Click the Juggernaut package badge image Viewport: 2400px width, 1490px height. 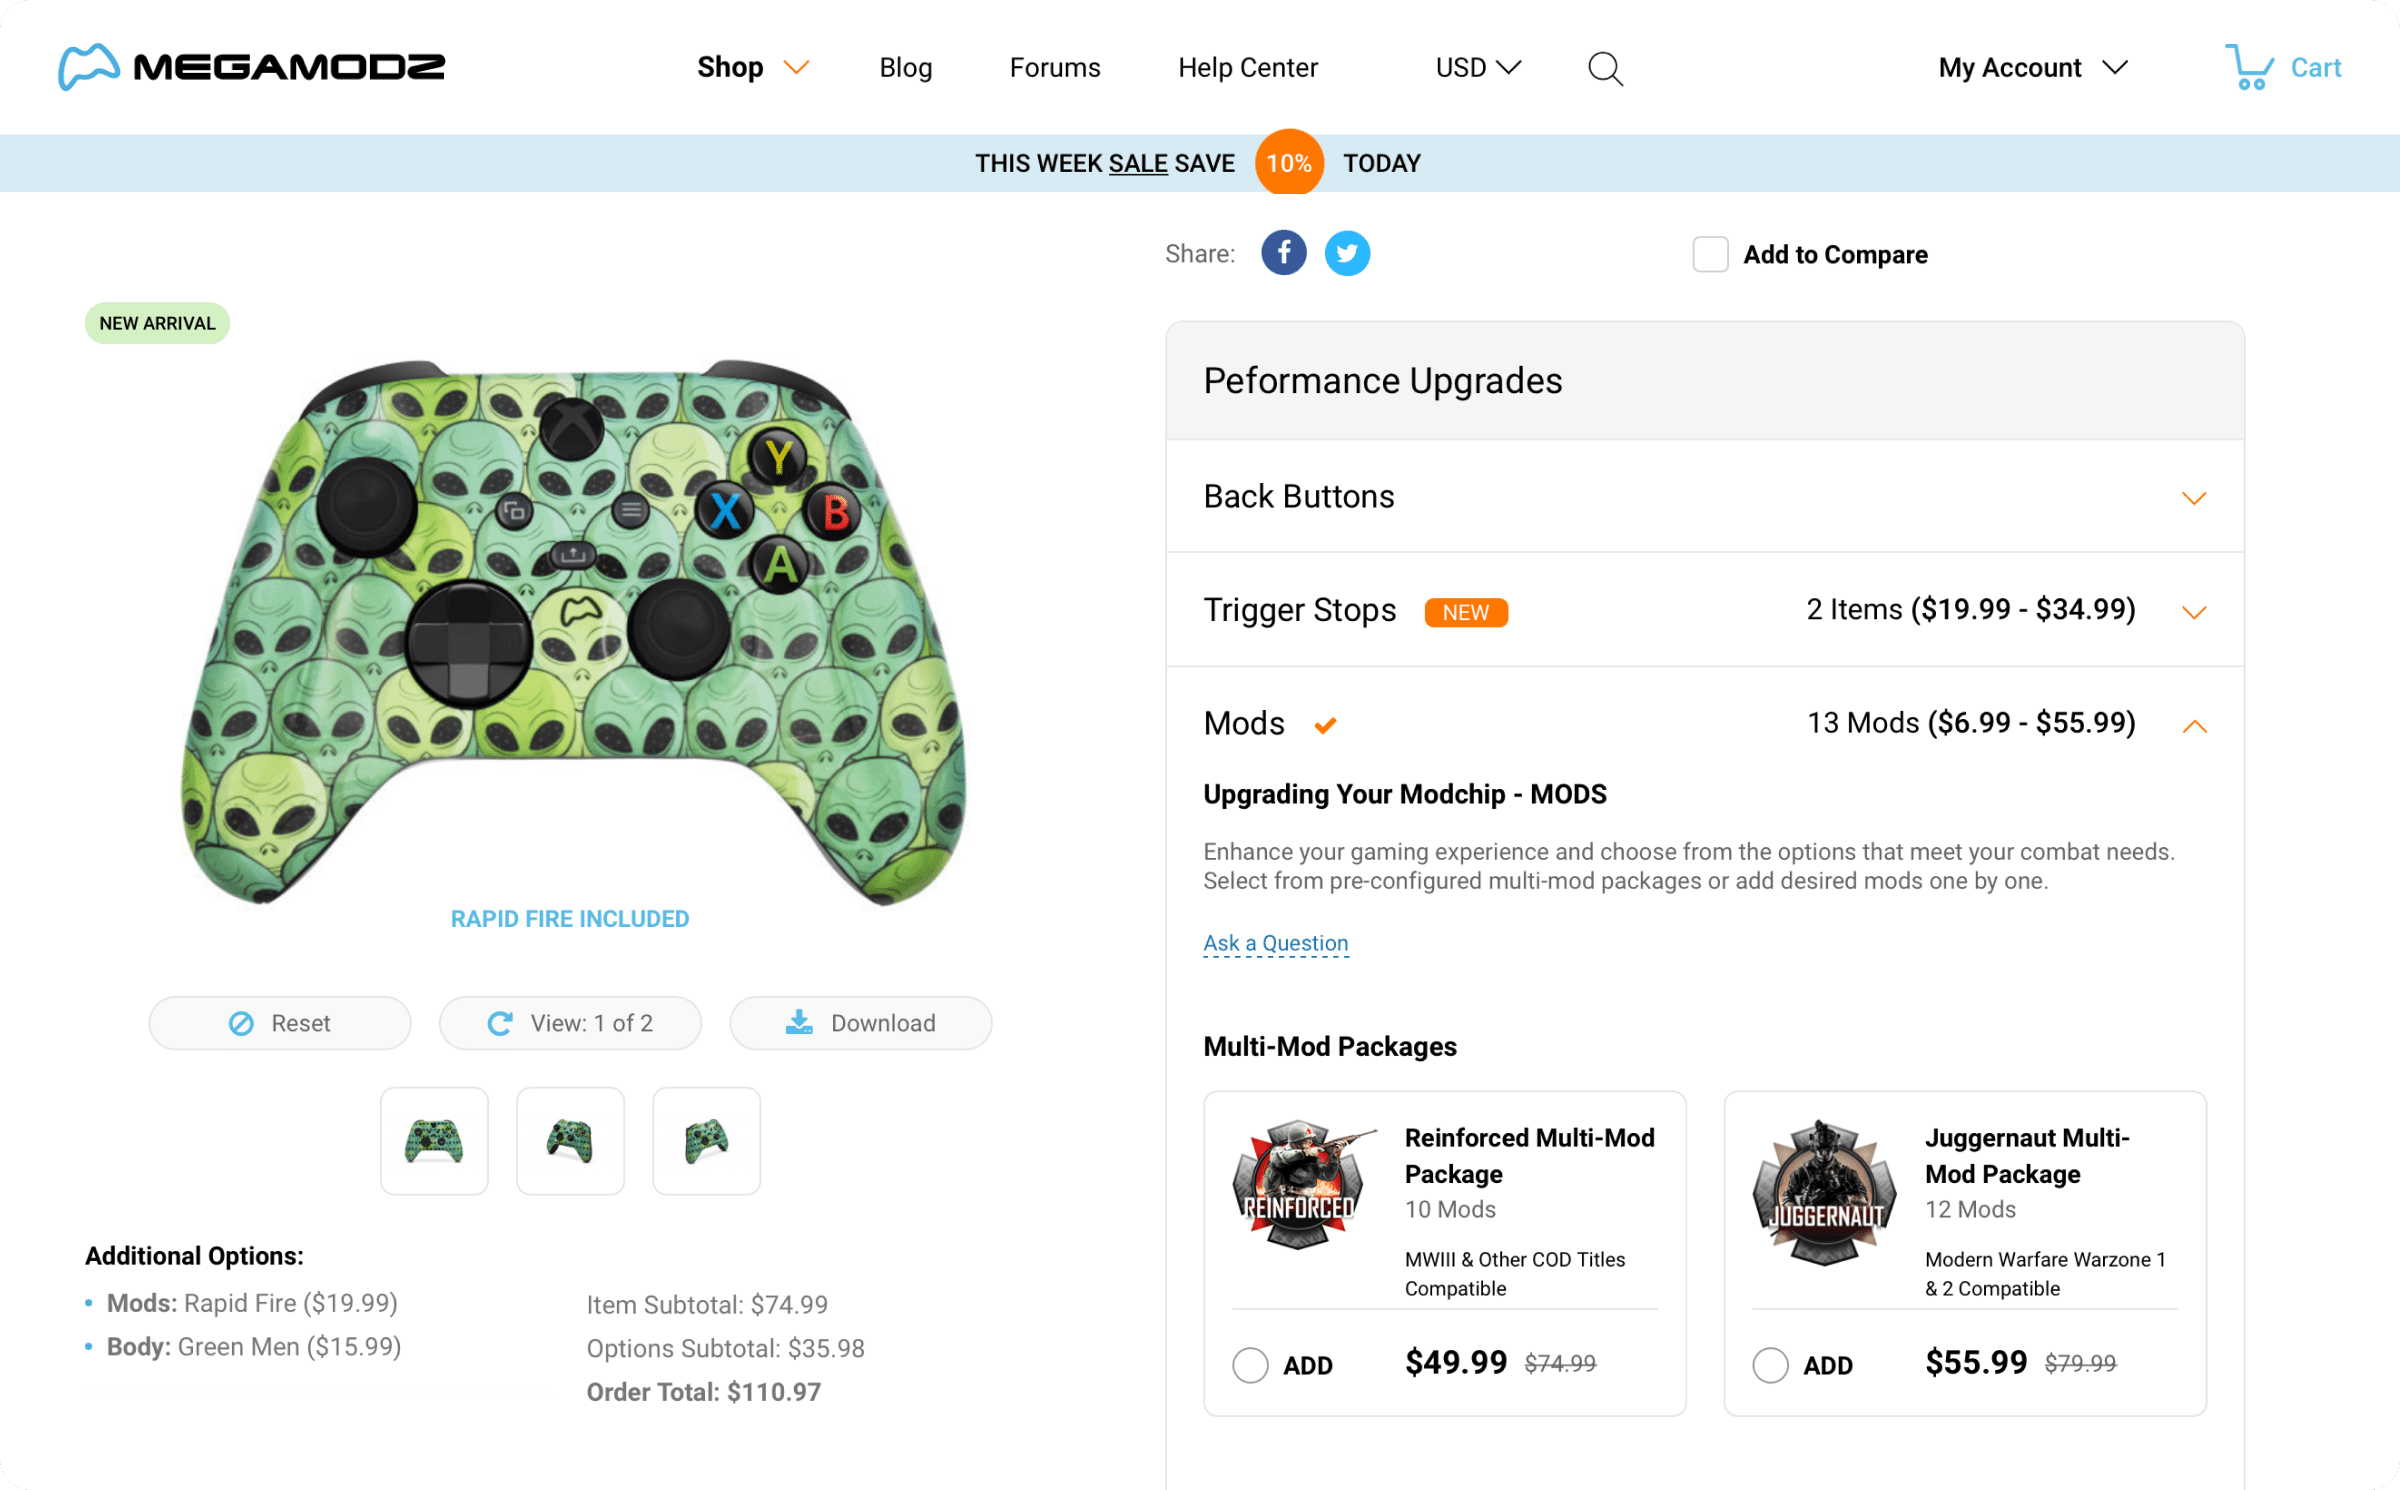click(x=1823, y=1192)
